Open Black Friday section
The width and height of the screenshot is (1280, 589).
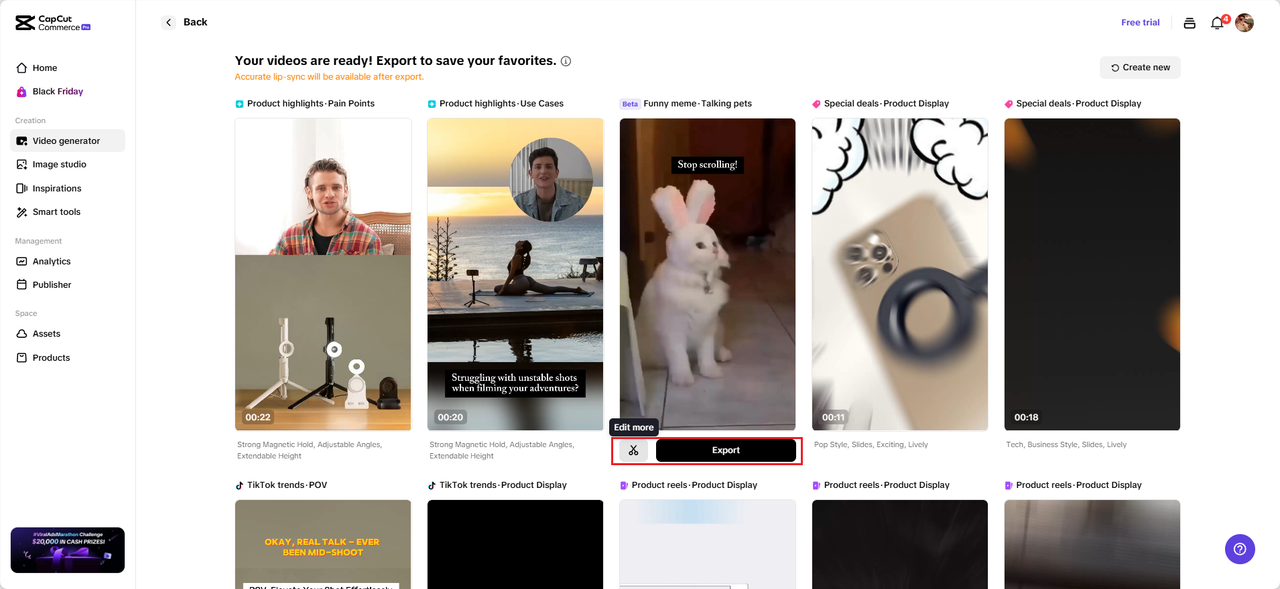(x=68, y=92)
